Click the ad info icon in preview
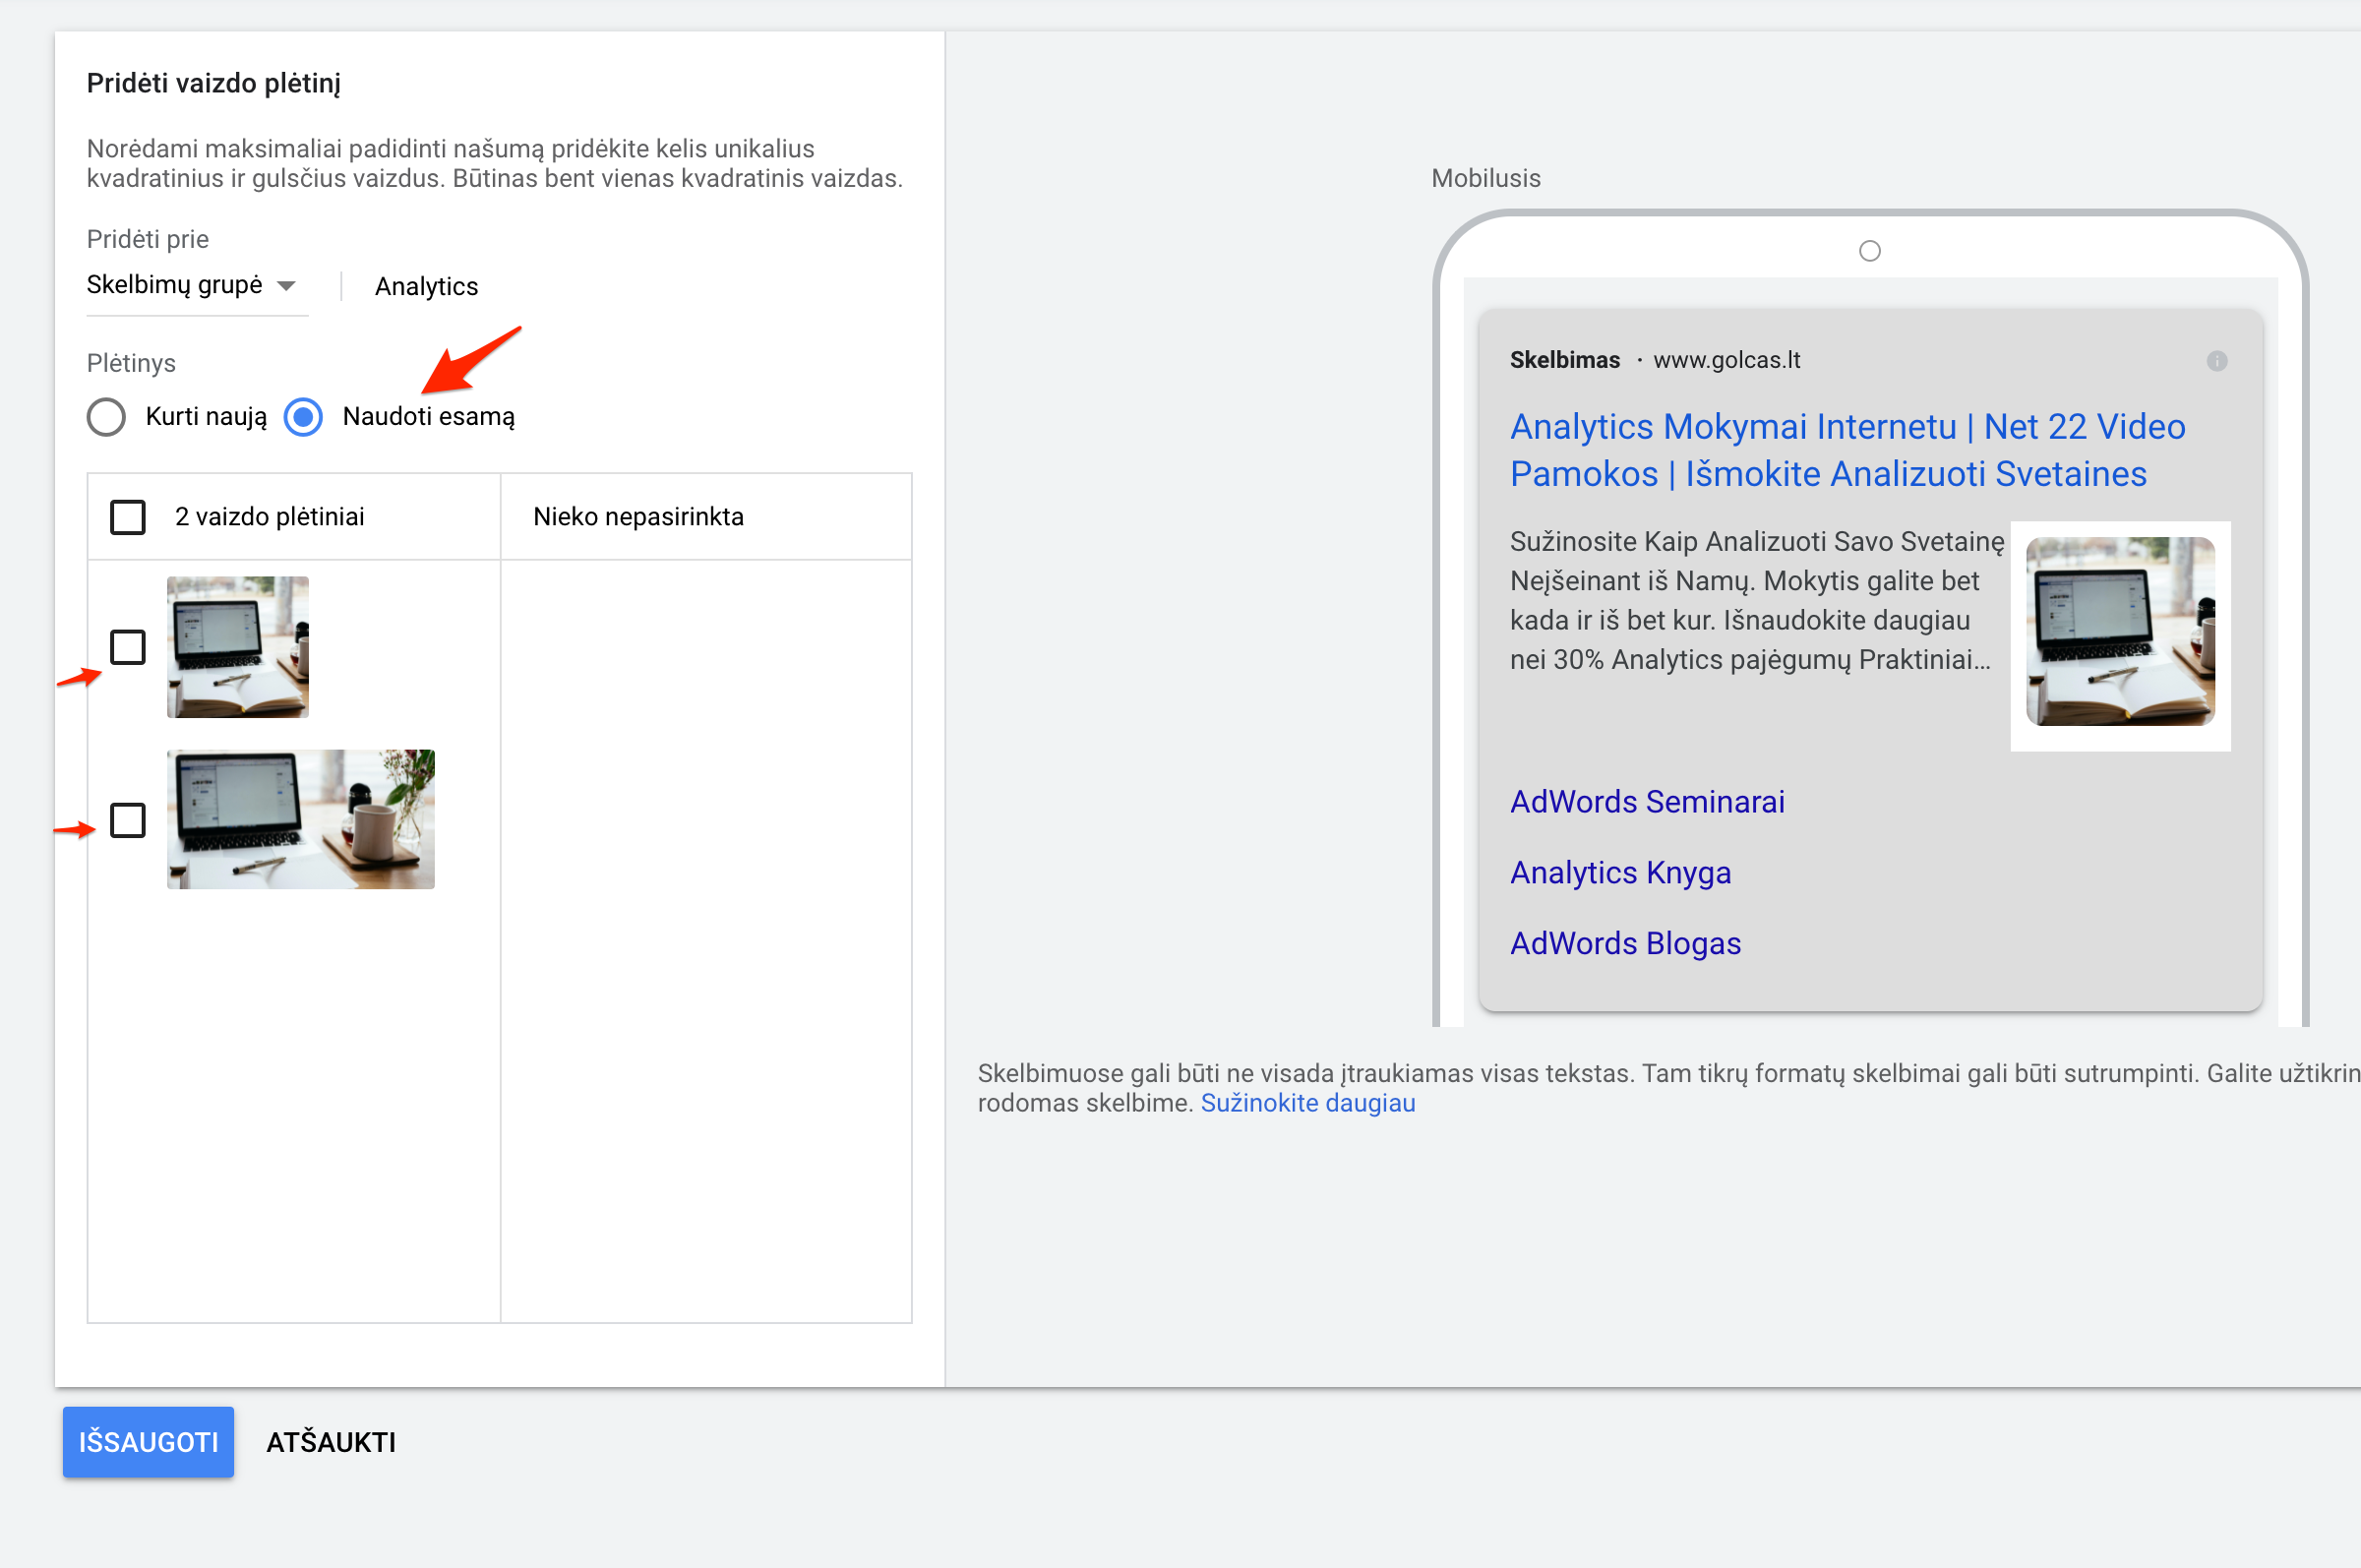2361x1568 pixels. coord(2217,361)
